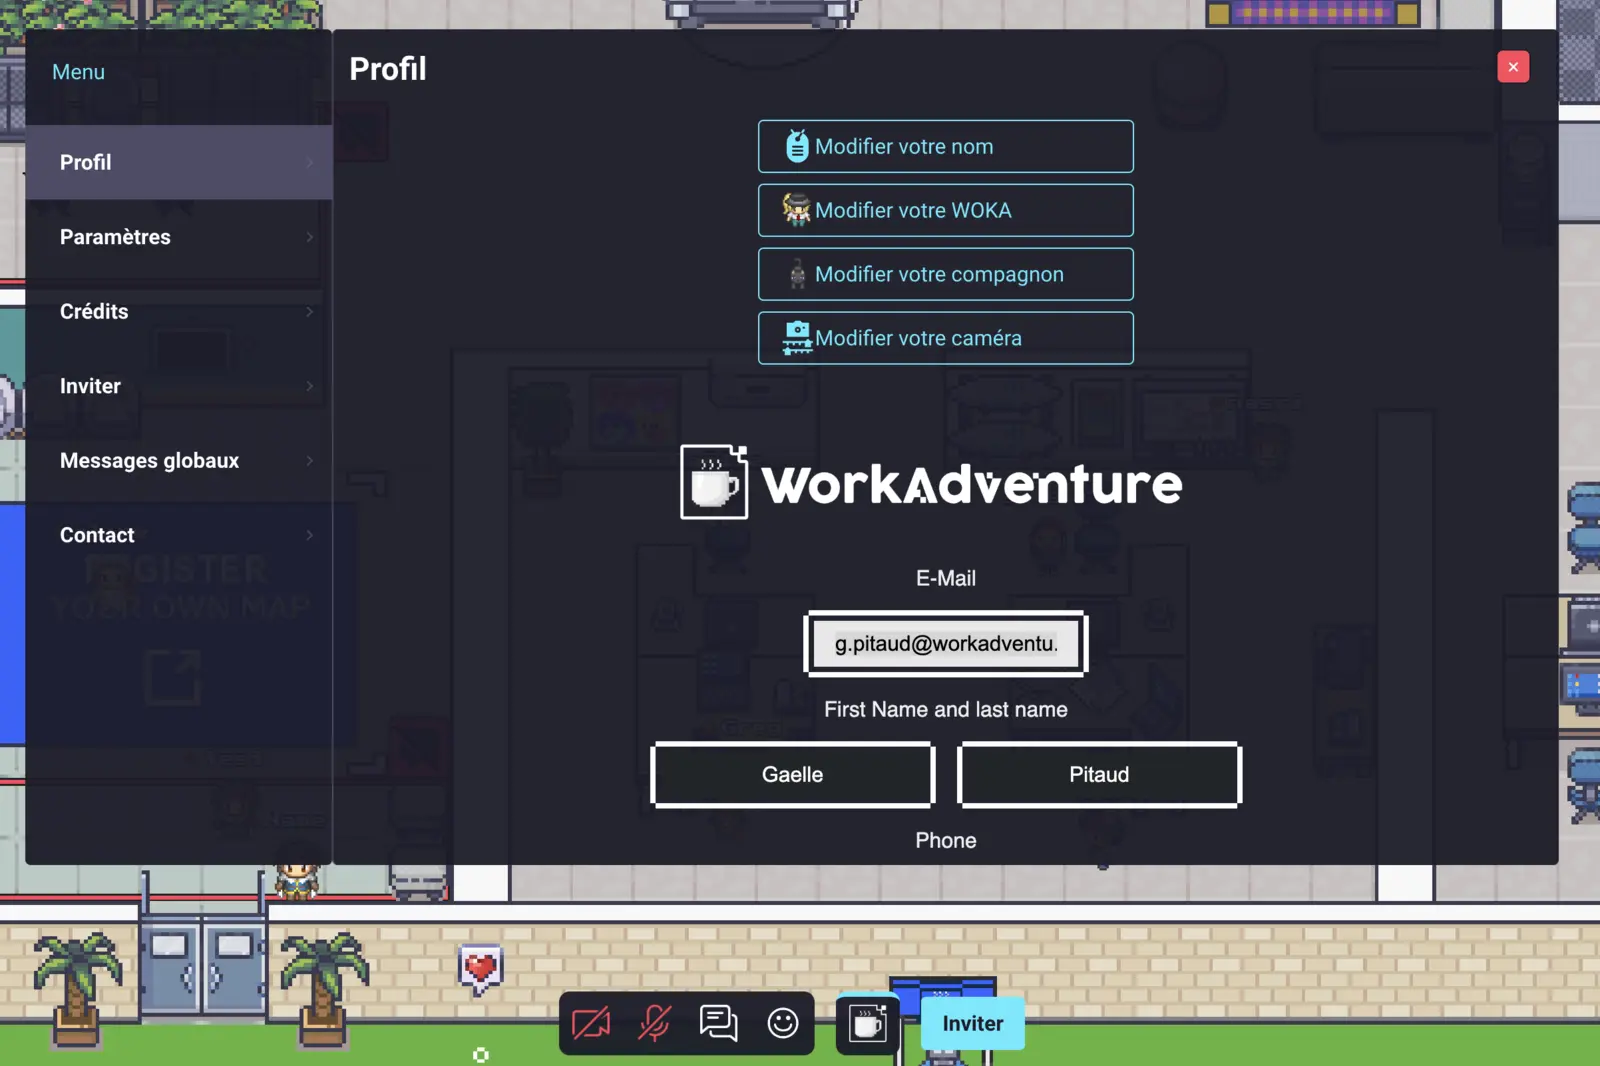The width and height of the screenshot is (1600, 1066).
Task: Click the 'WorkAdventure' logo text
Action: tap(972, 484)
